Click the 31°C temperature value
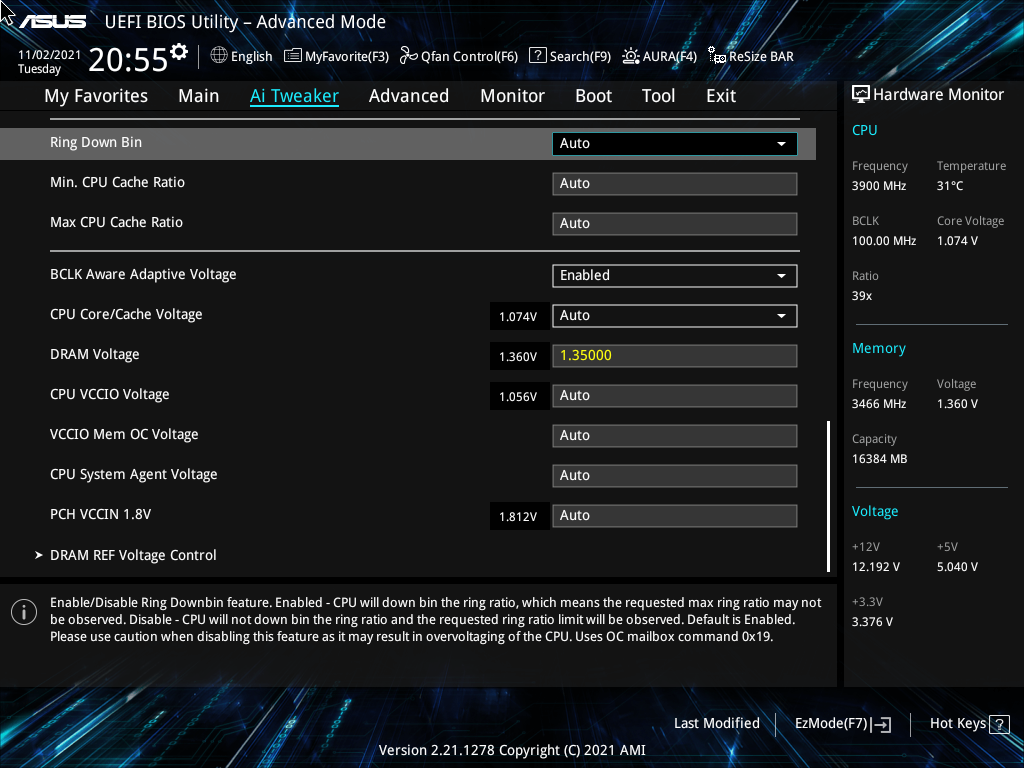The width and height of the screenshot is (1024, 768). tap(950, 185)
